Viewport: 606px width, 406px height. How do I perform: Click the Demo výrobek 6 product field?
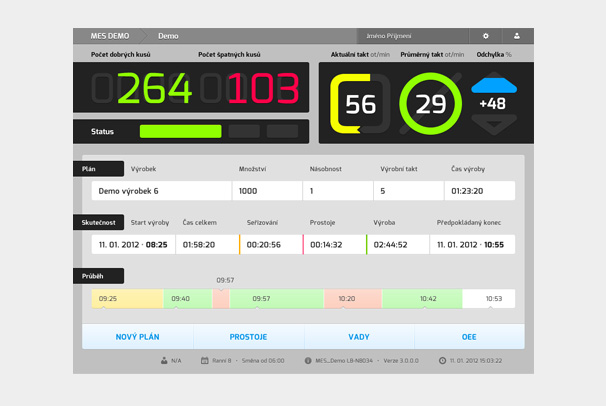click(161, 190)
